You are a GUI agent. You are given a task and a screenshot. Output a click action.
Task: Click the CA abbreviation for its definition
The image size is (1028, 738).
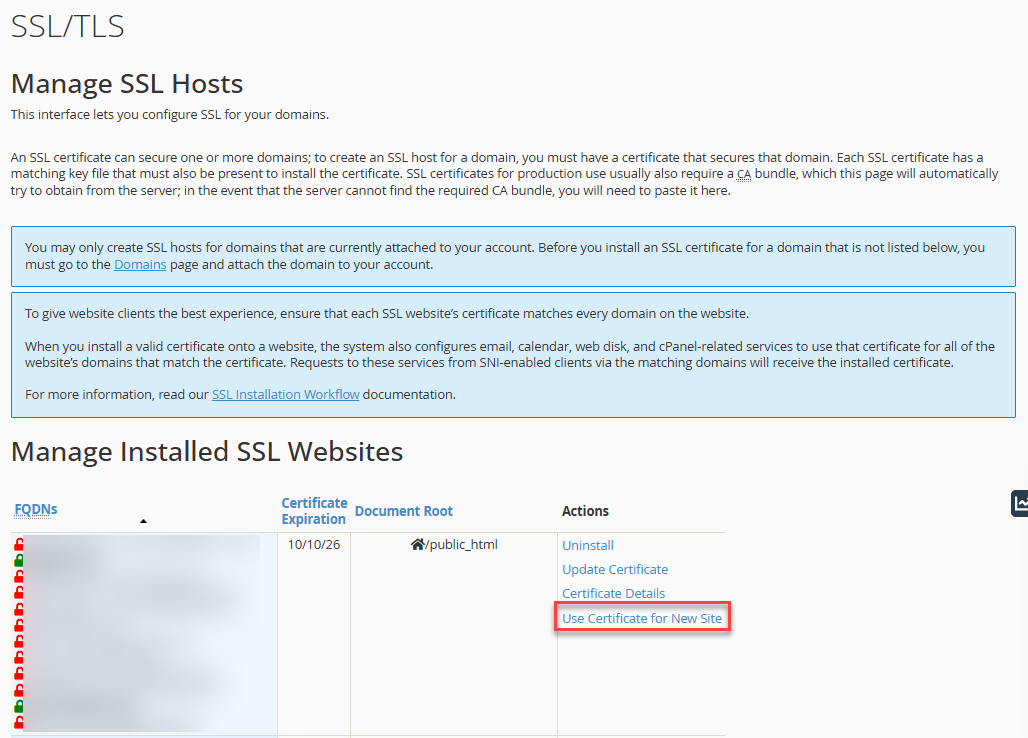pyautogui.click(x=743, y=173)
